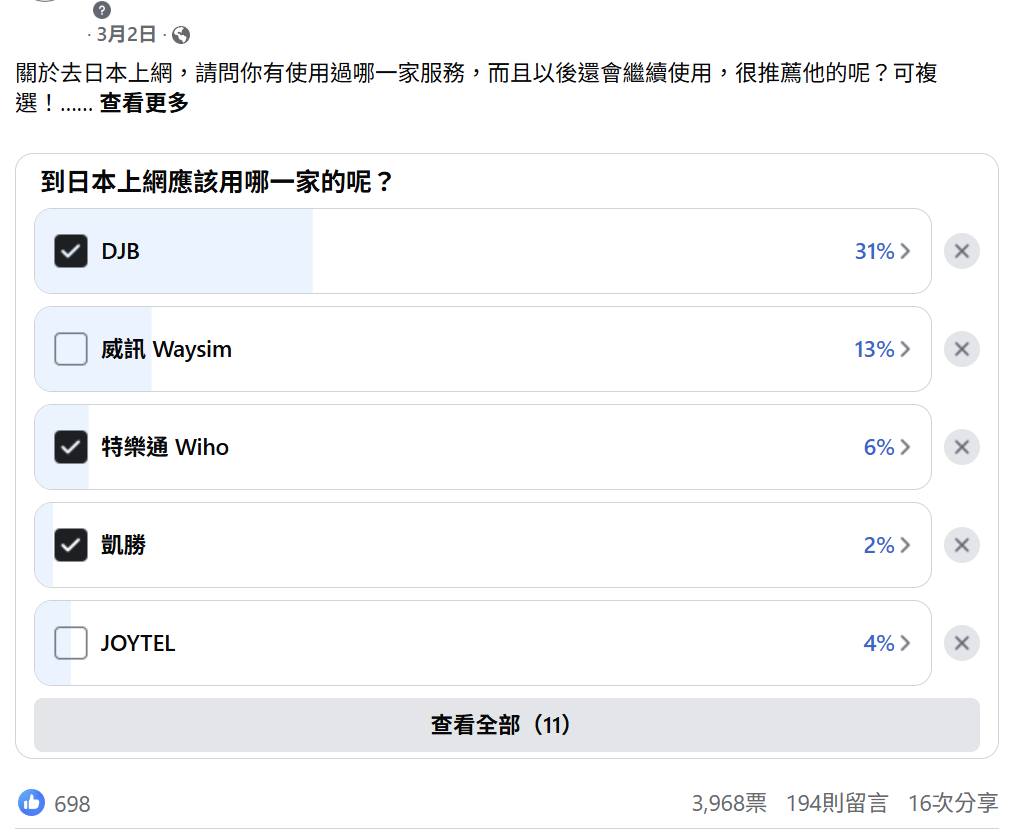Remove the JOYTEL option with X
Screen dimensions: 1016x834
point(961,643)
